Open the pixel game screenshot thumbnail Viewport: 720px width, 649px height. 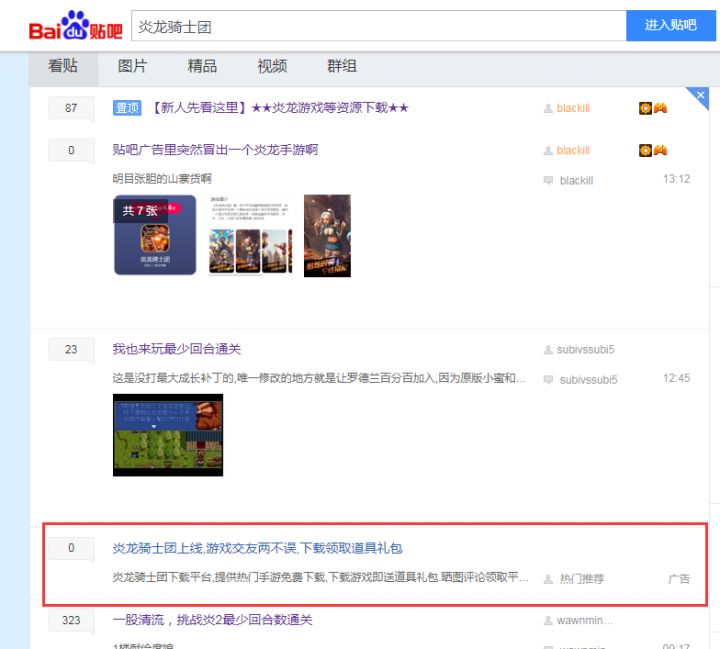pyautogui.click(x=168, y=435)
